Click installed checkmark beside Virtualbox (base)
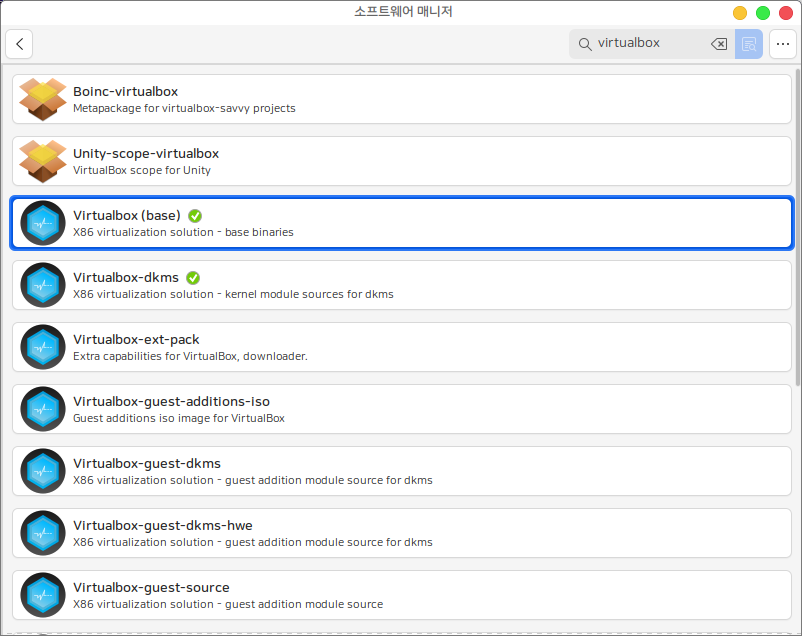This screenshot has width=802, height=636. coord(195,215)
